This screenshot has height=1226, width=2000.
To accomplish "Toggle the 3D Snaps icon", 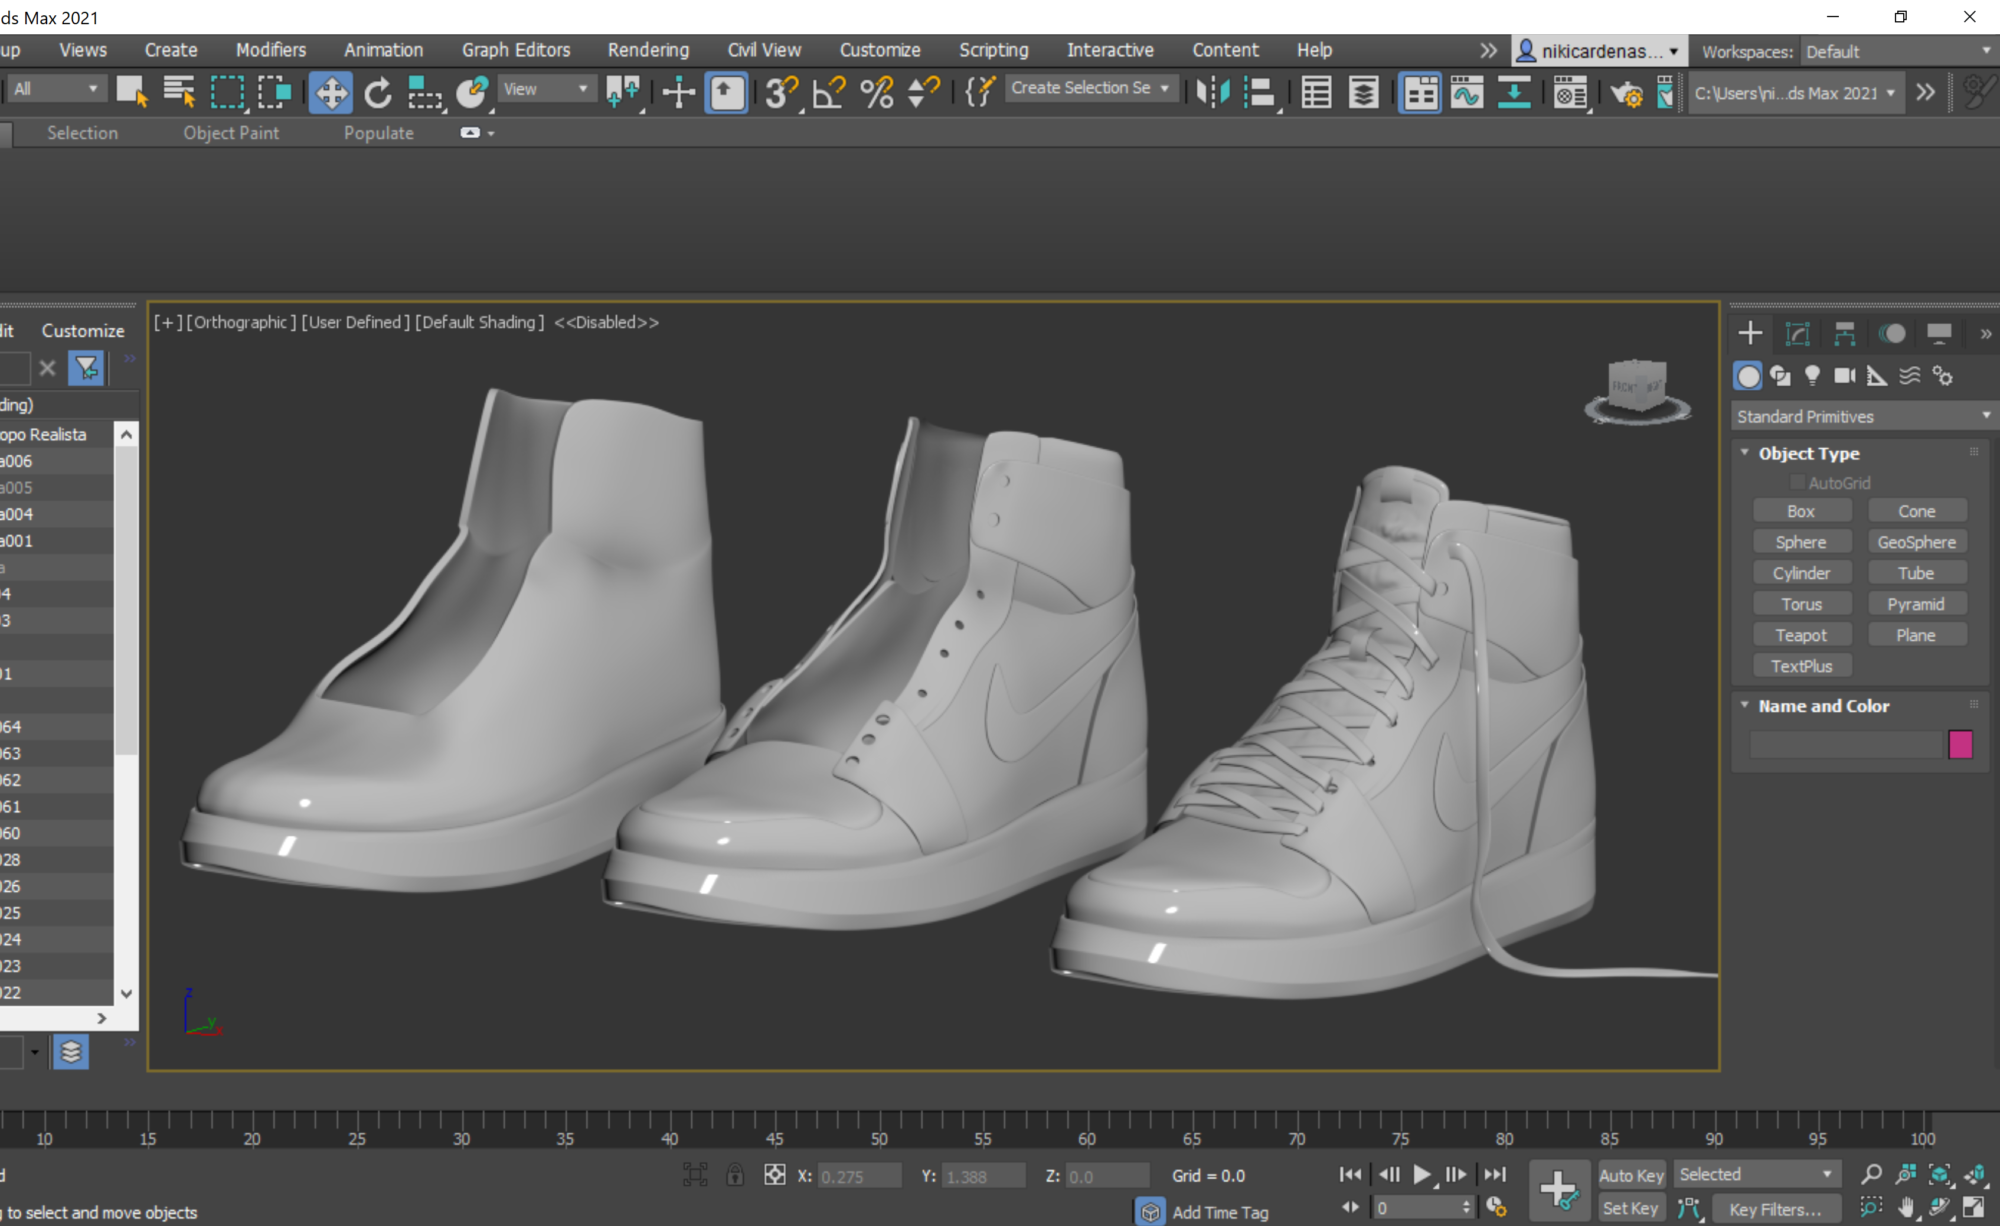I will click(780, 93).
